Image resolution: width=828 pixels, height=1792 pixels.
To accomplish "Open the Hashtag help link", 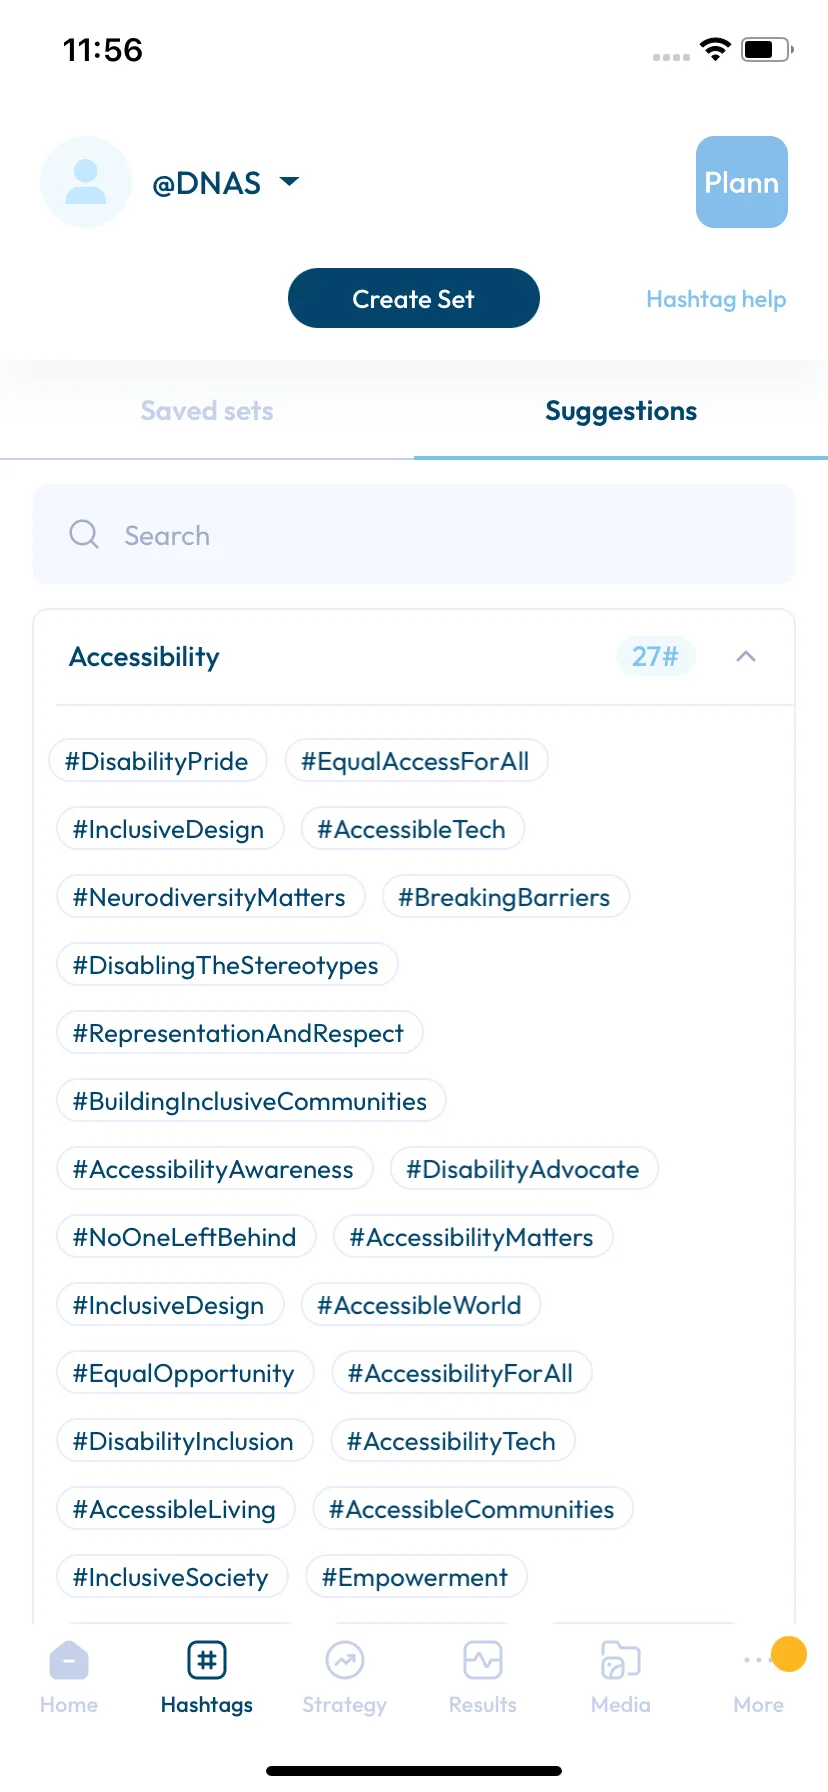I will 716,299.
